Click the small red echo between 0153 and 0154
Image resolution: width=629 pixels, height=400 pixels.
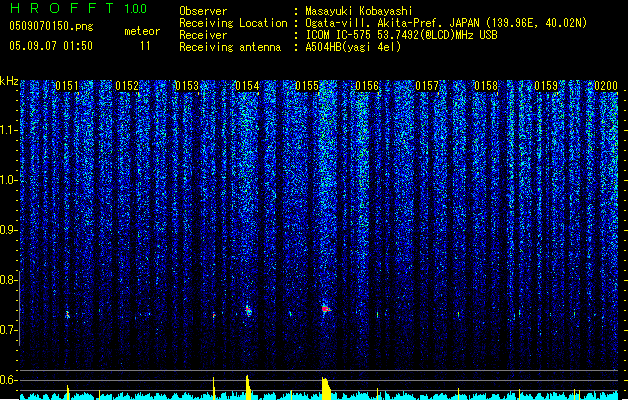click(x=214, y=316)
